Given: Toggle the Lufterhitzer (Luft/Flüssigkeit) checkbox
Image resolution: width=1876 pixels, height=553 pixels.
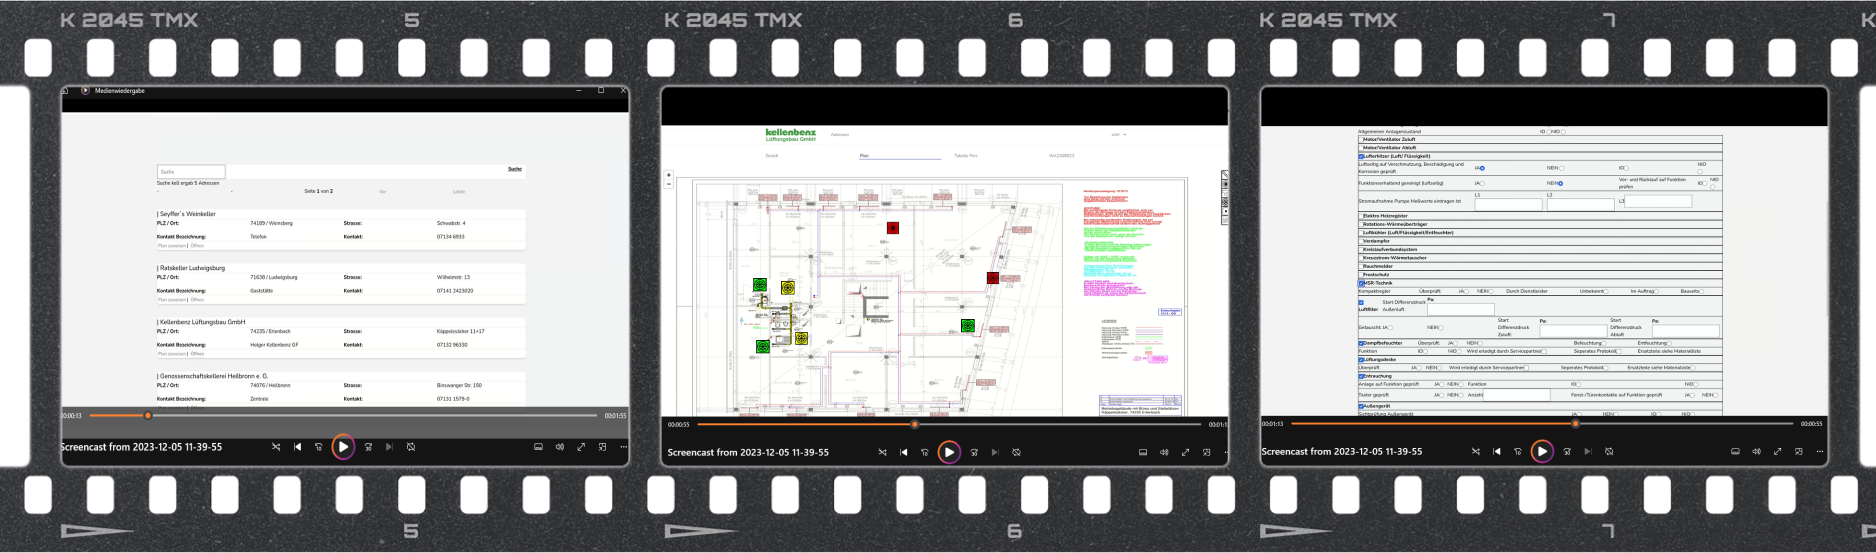Looking at the screenshot, I should 1361,156.
